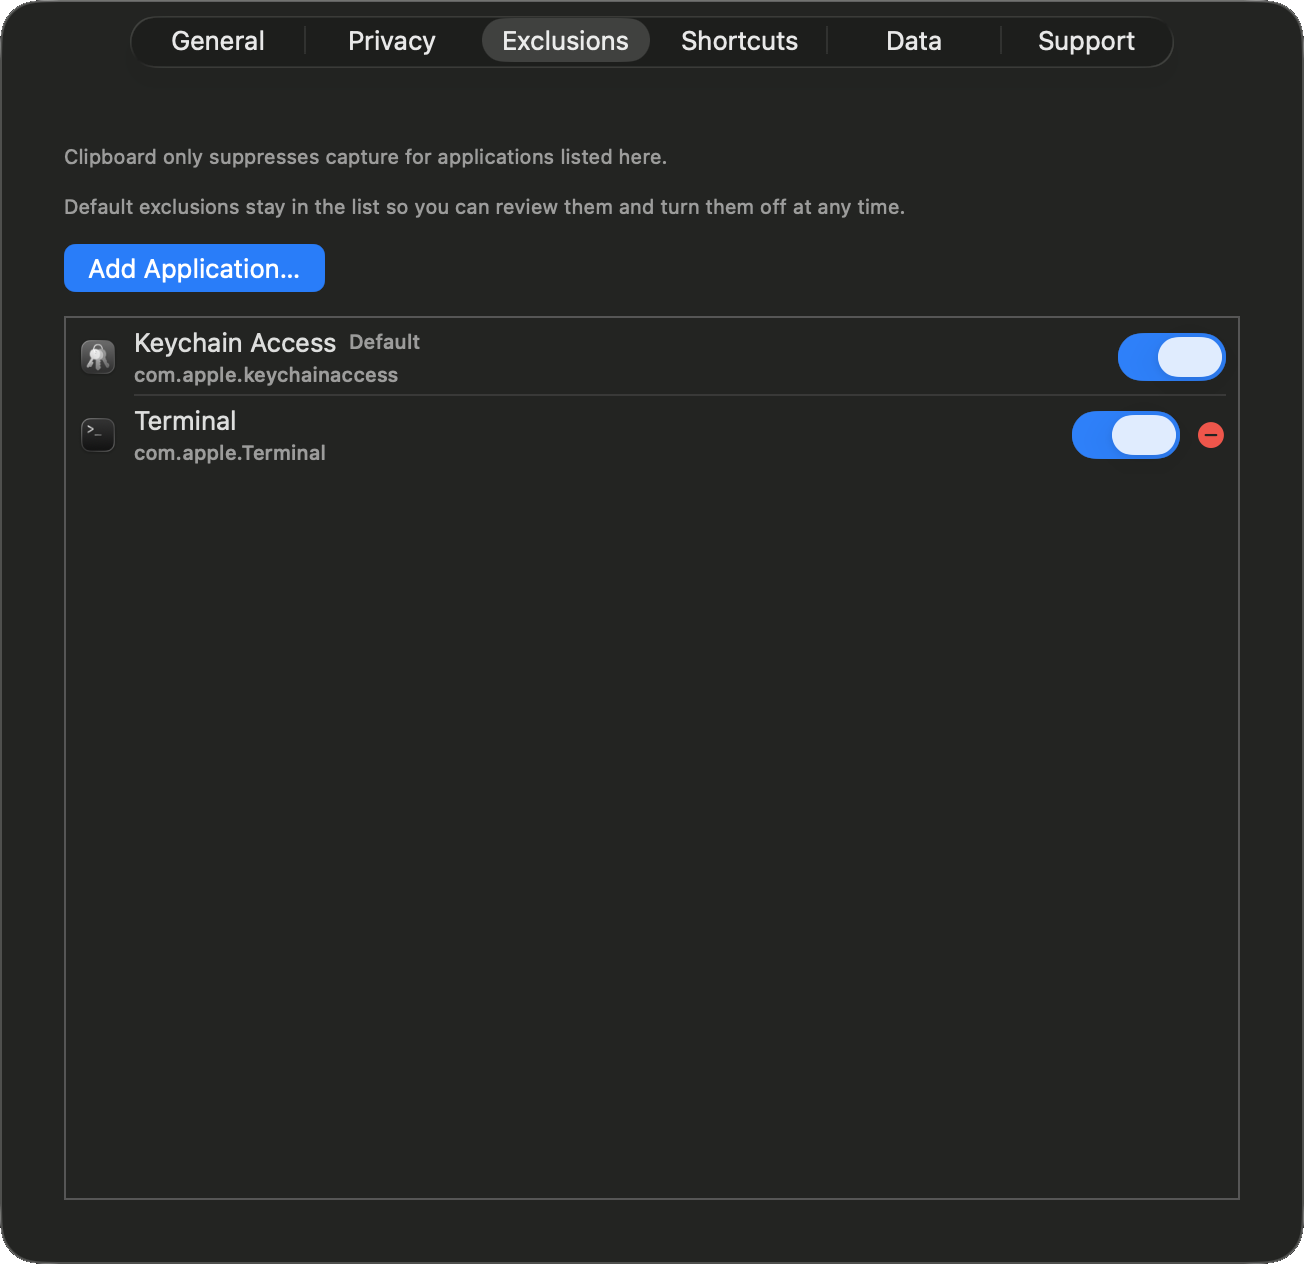Image resolution: width=1304 pixels, height=1264 pixels.
Task: Select the Exclusions tab
Action: point(566,41)
